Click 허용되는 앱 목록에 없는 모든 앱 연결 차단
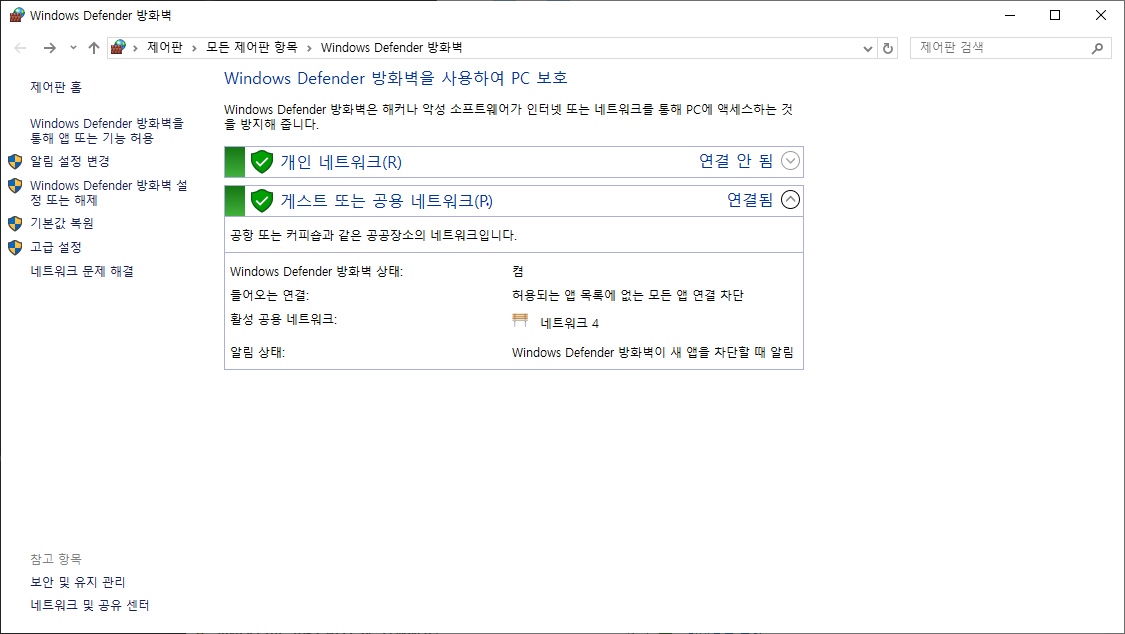 628,295
